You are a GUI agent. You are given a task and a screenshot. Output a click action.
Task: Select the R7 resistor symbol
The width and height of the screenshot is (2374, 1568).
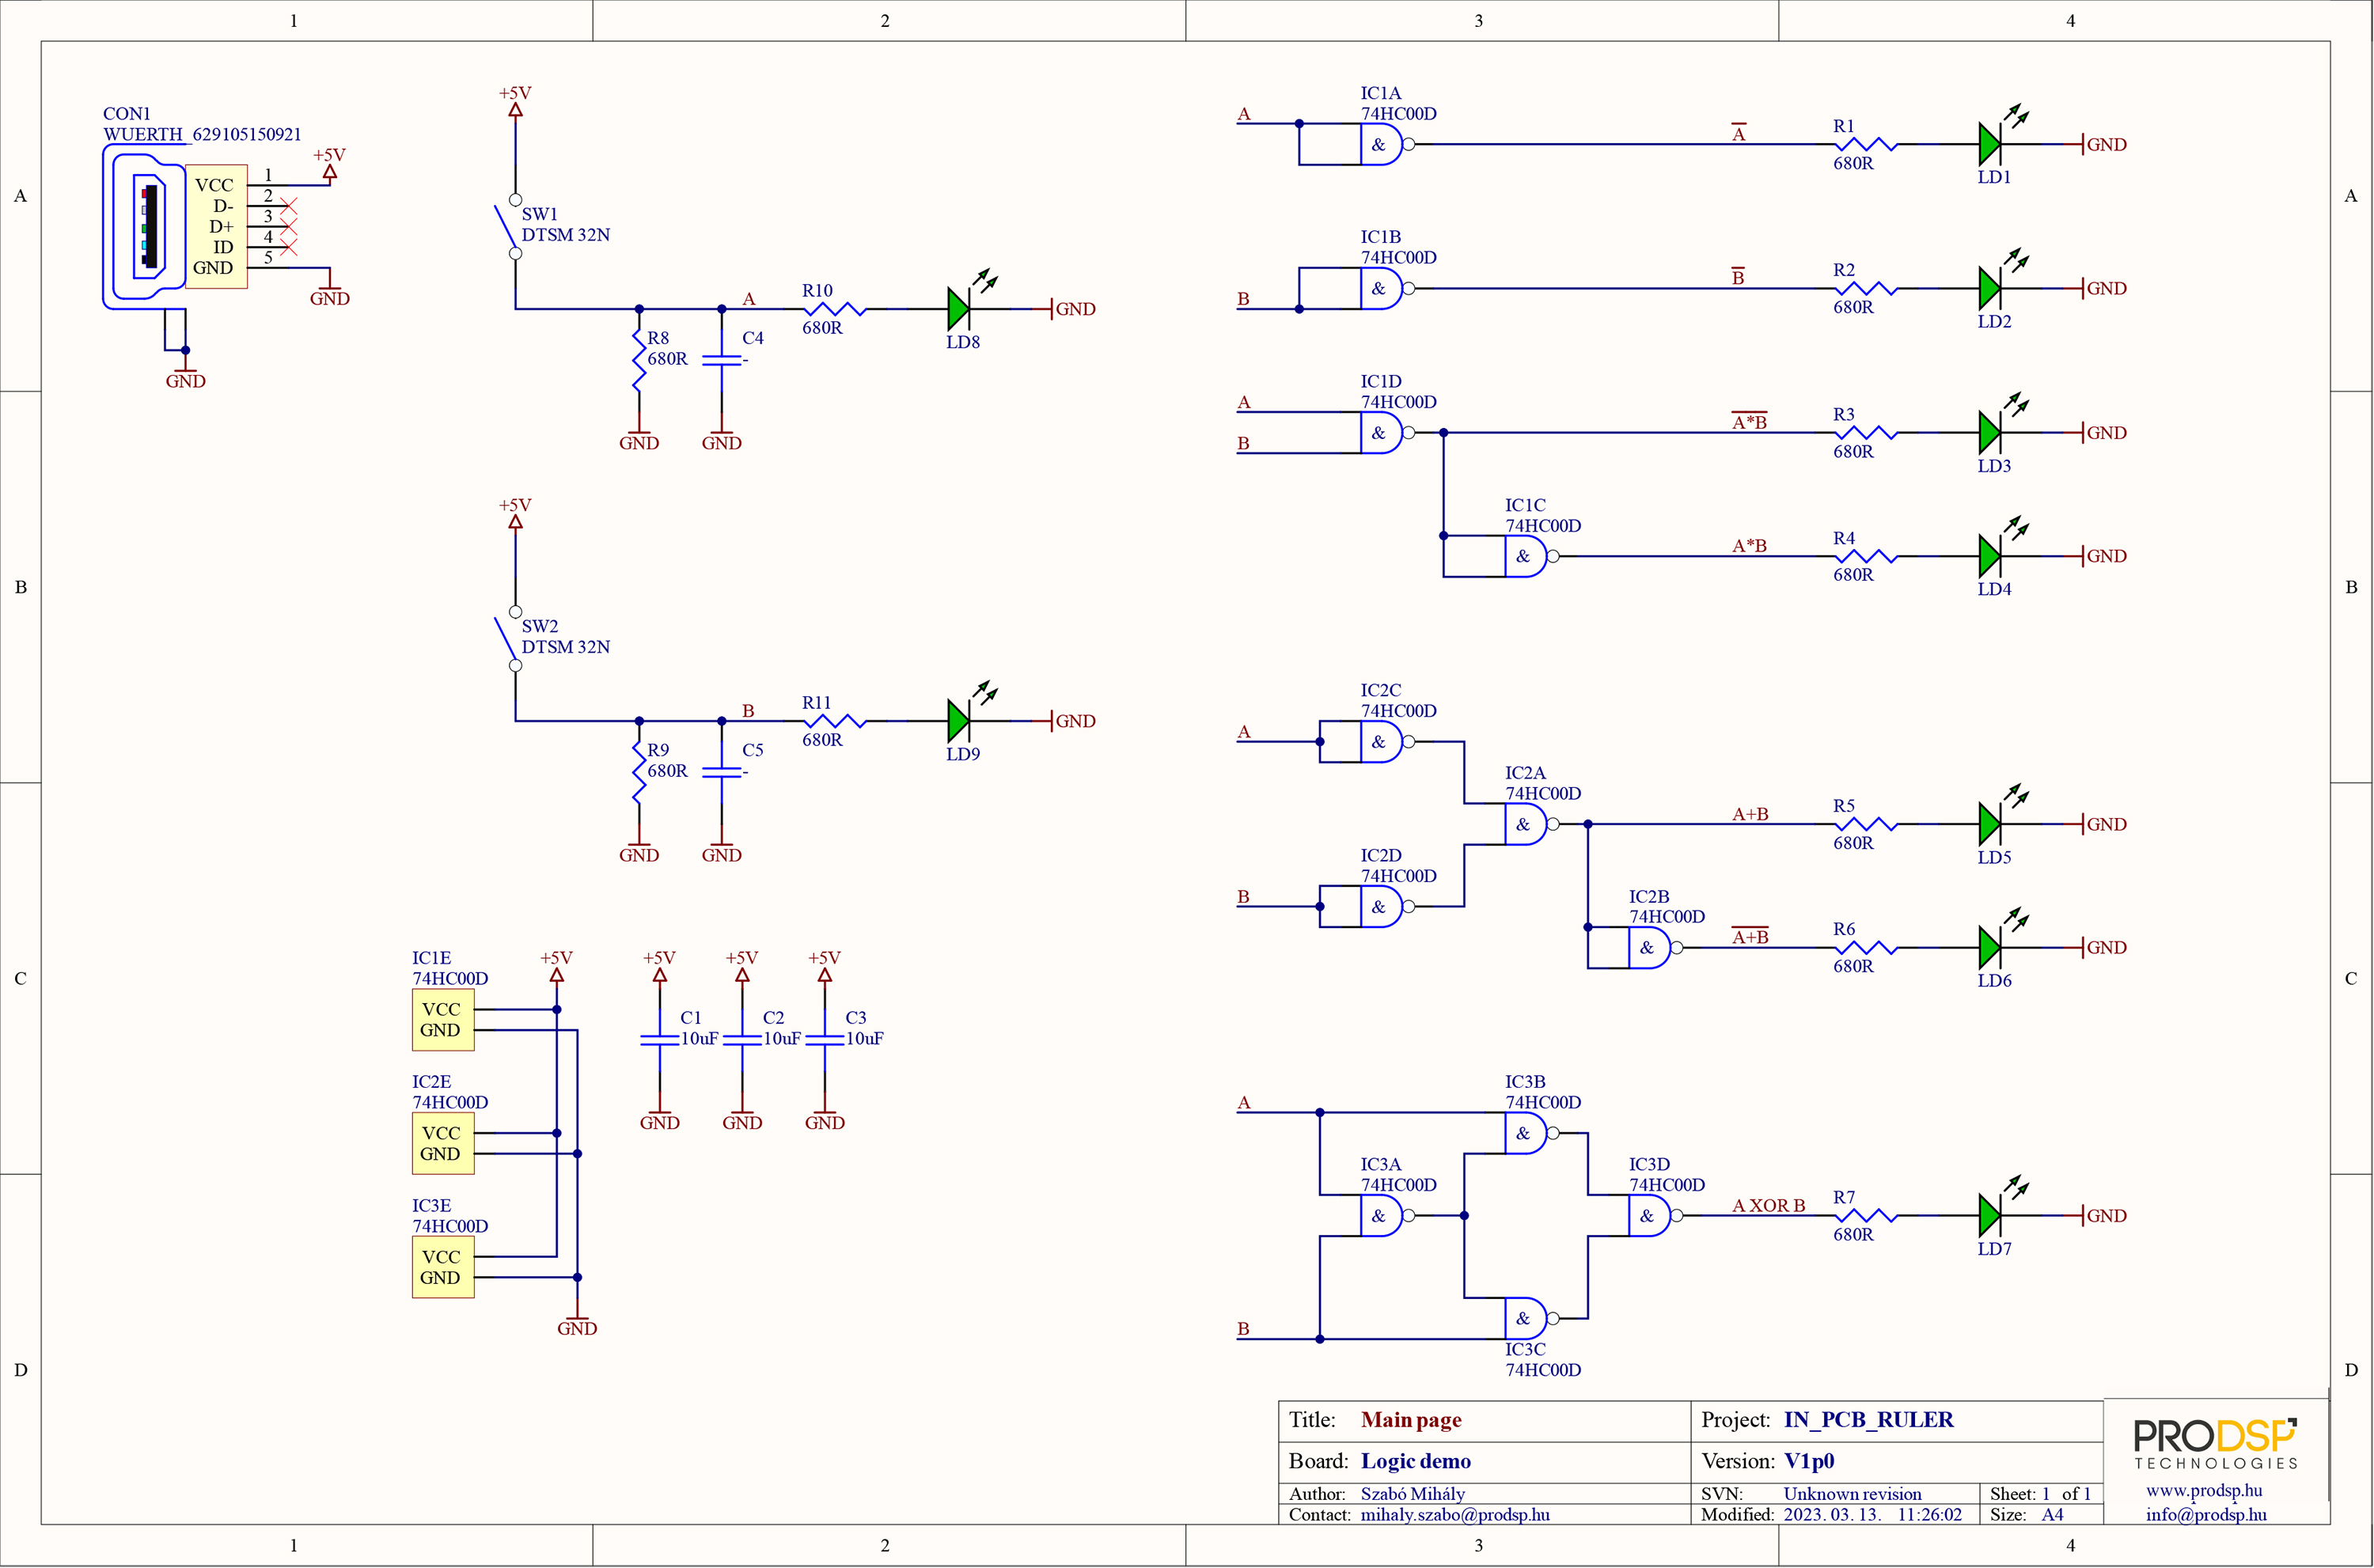pos(1866,1215)
